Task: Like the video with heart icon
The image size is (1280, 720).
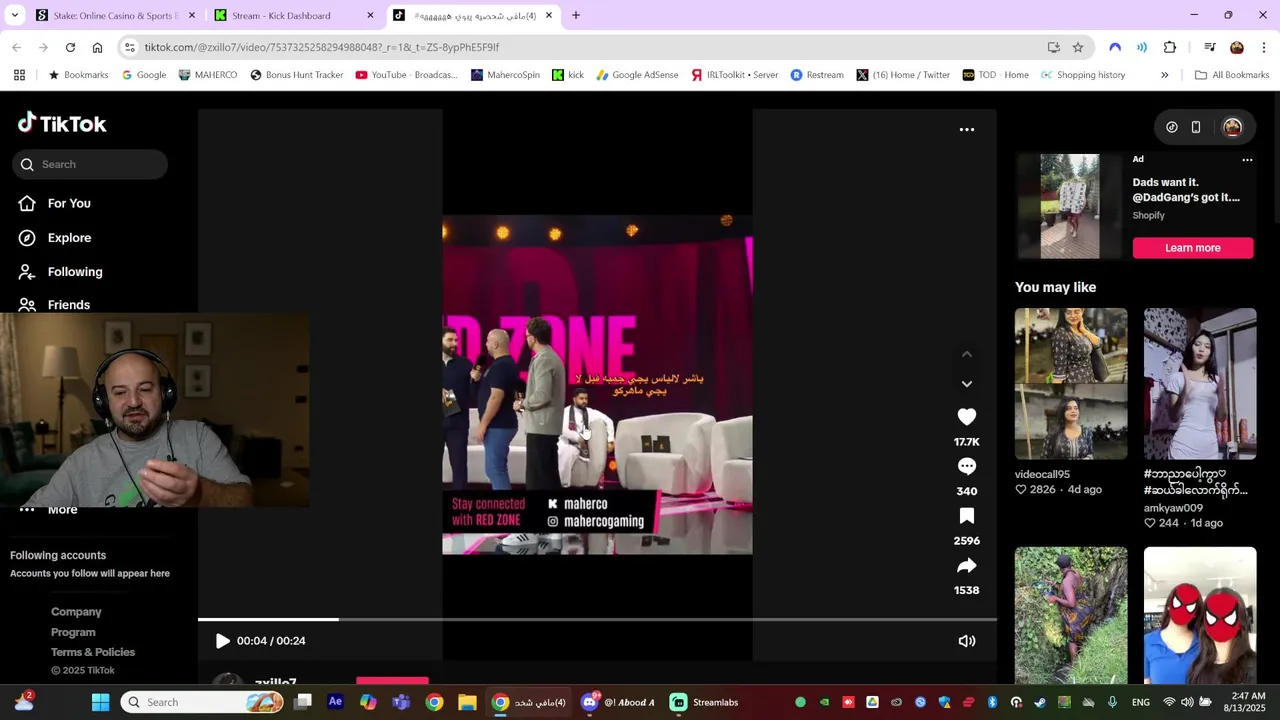Action: coord(966,417)
